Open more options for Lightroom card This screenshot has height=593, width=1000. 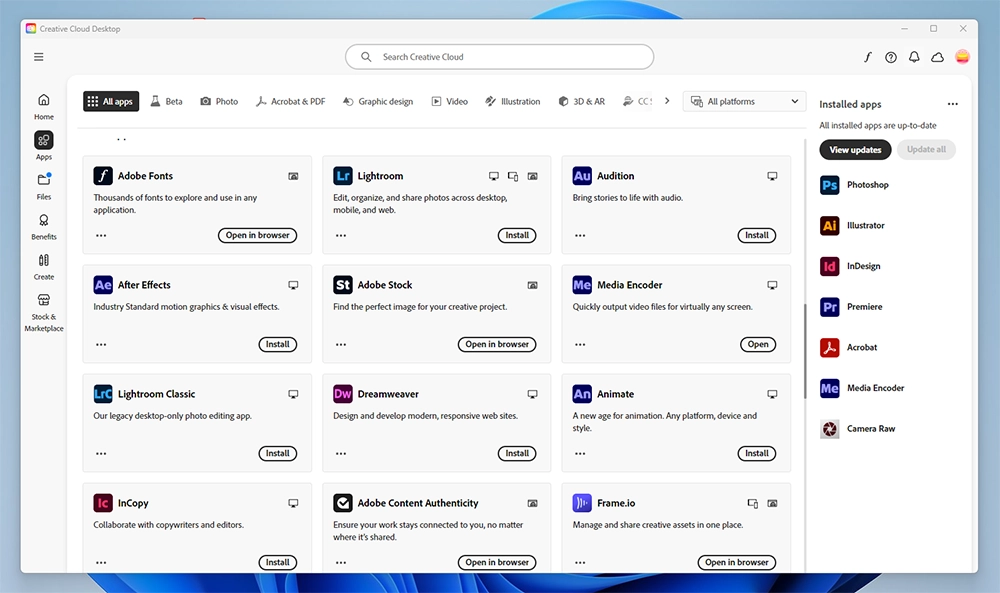click(x=341, y=235)
